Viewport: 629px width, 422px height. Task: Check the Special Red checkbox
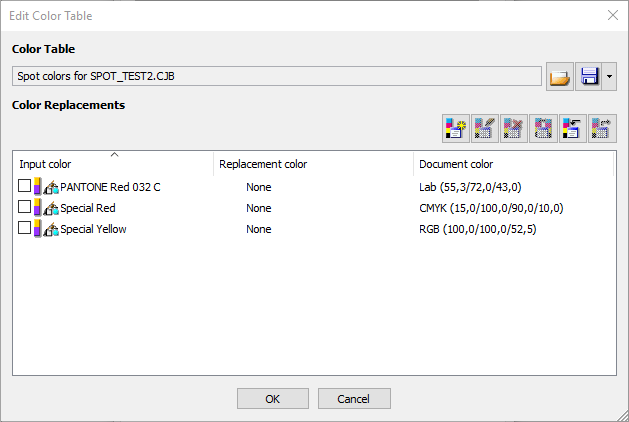tap(24, 207)
